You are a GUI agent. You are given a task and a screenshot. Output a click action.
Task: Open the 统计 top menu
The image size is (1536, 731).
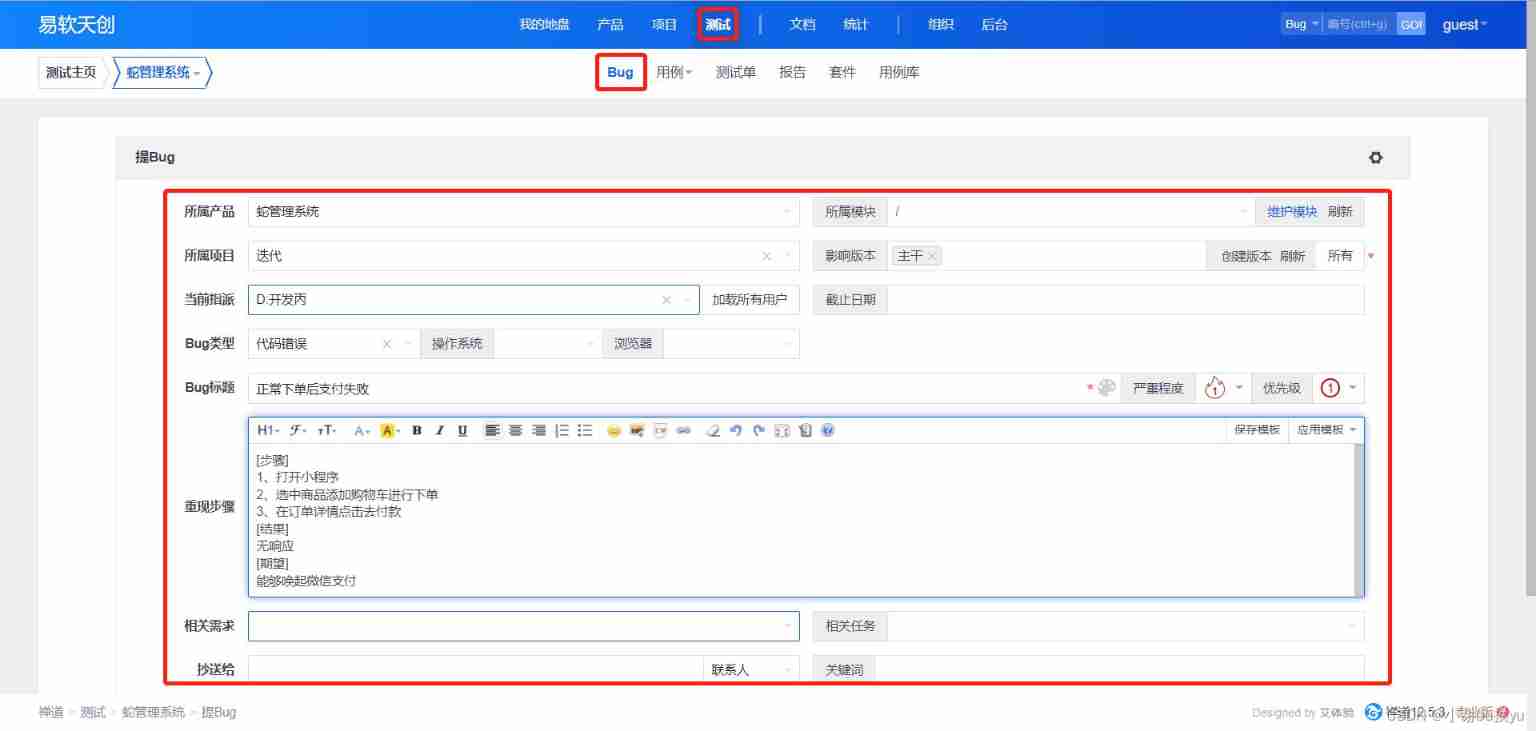(x=856, y=25)
